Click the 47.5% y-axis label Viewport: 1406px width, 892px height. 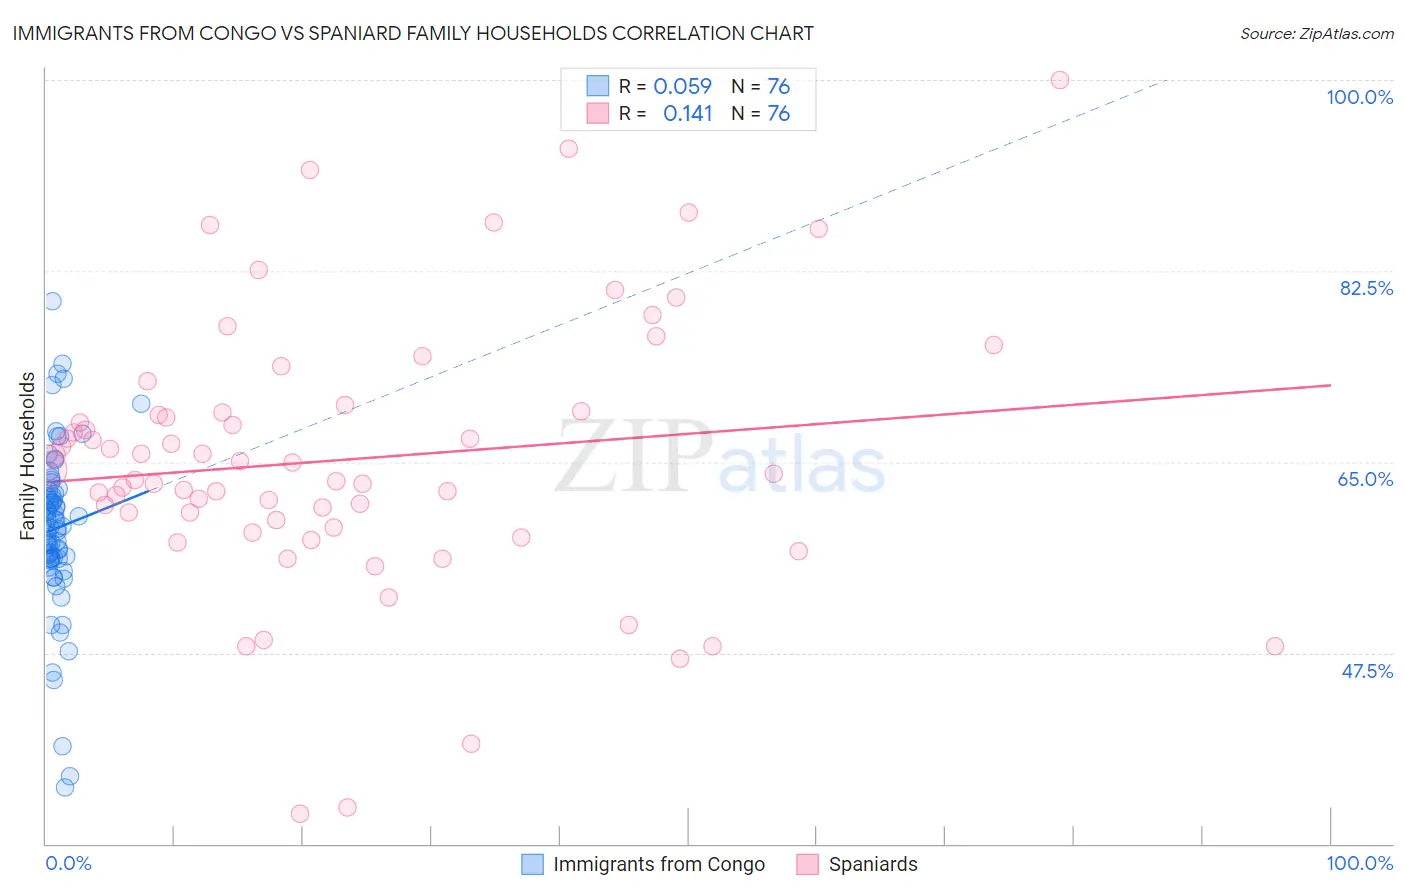1367,671
